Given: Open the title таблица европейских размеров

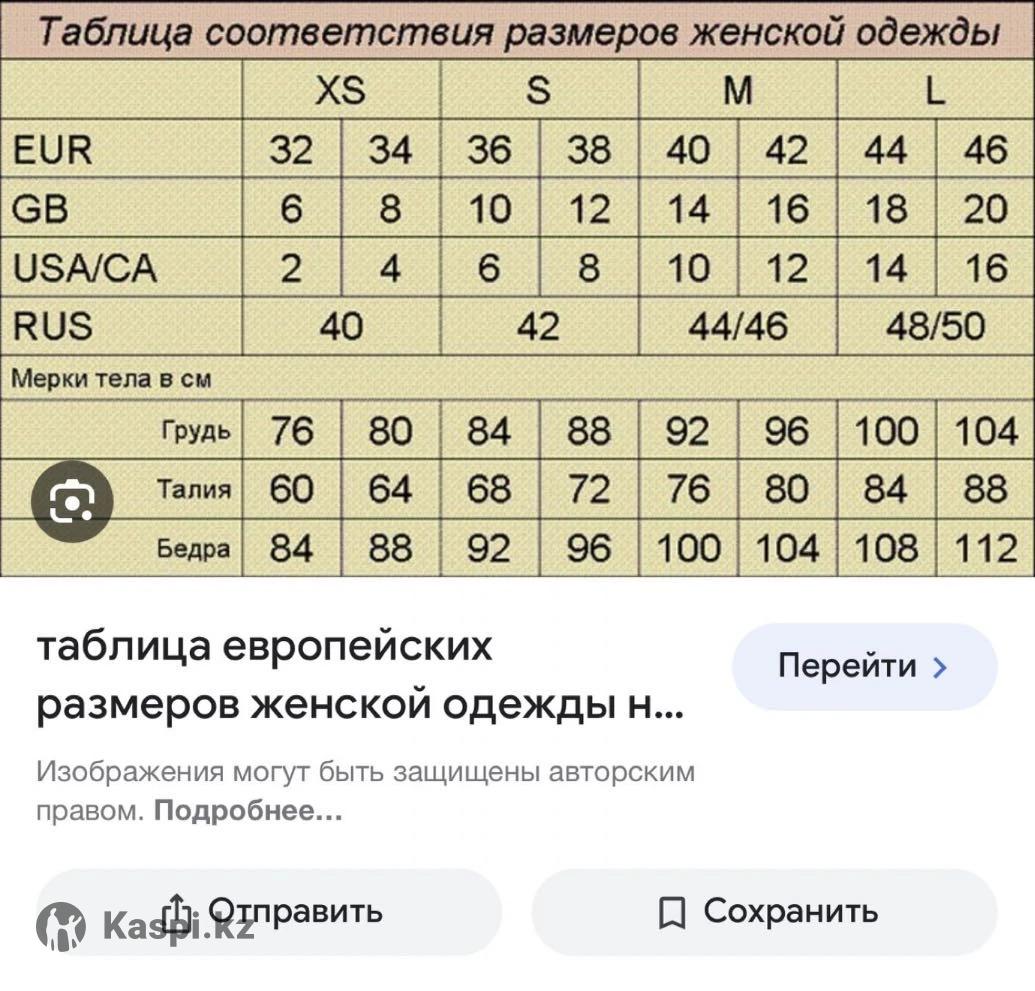Looking at the screenshot, I should pyautogui.click(x=360, y=675).
